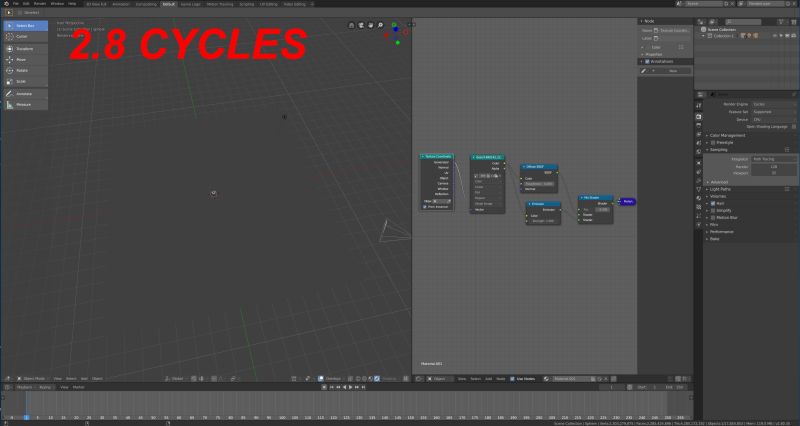Click the Render samples field showing 128
The width and height of the screenshot is (800, 426).
[x=774, y=167]
